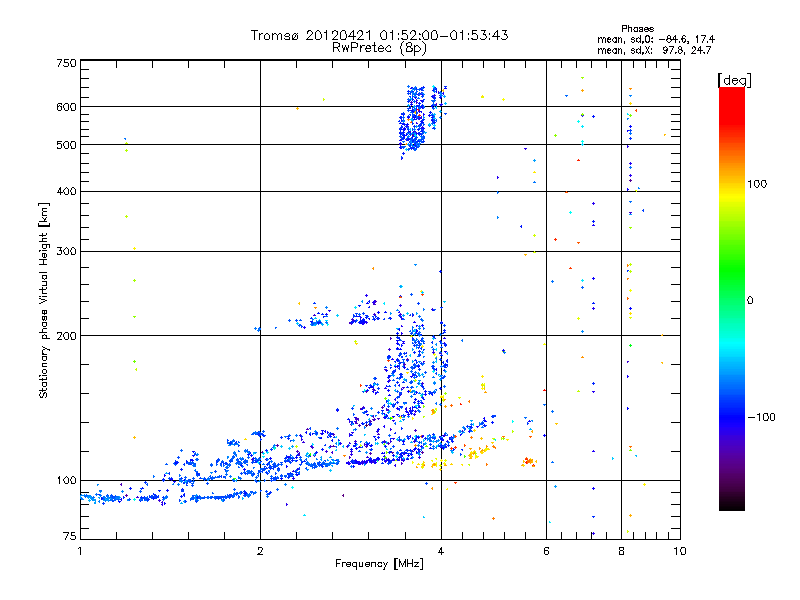Click the y-axis label '200'
The height and width of the screenshot is (600, 800).
click(x=66, y=336)
